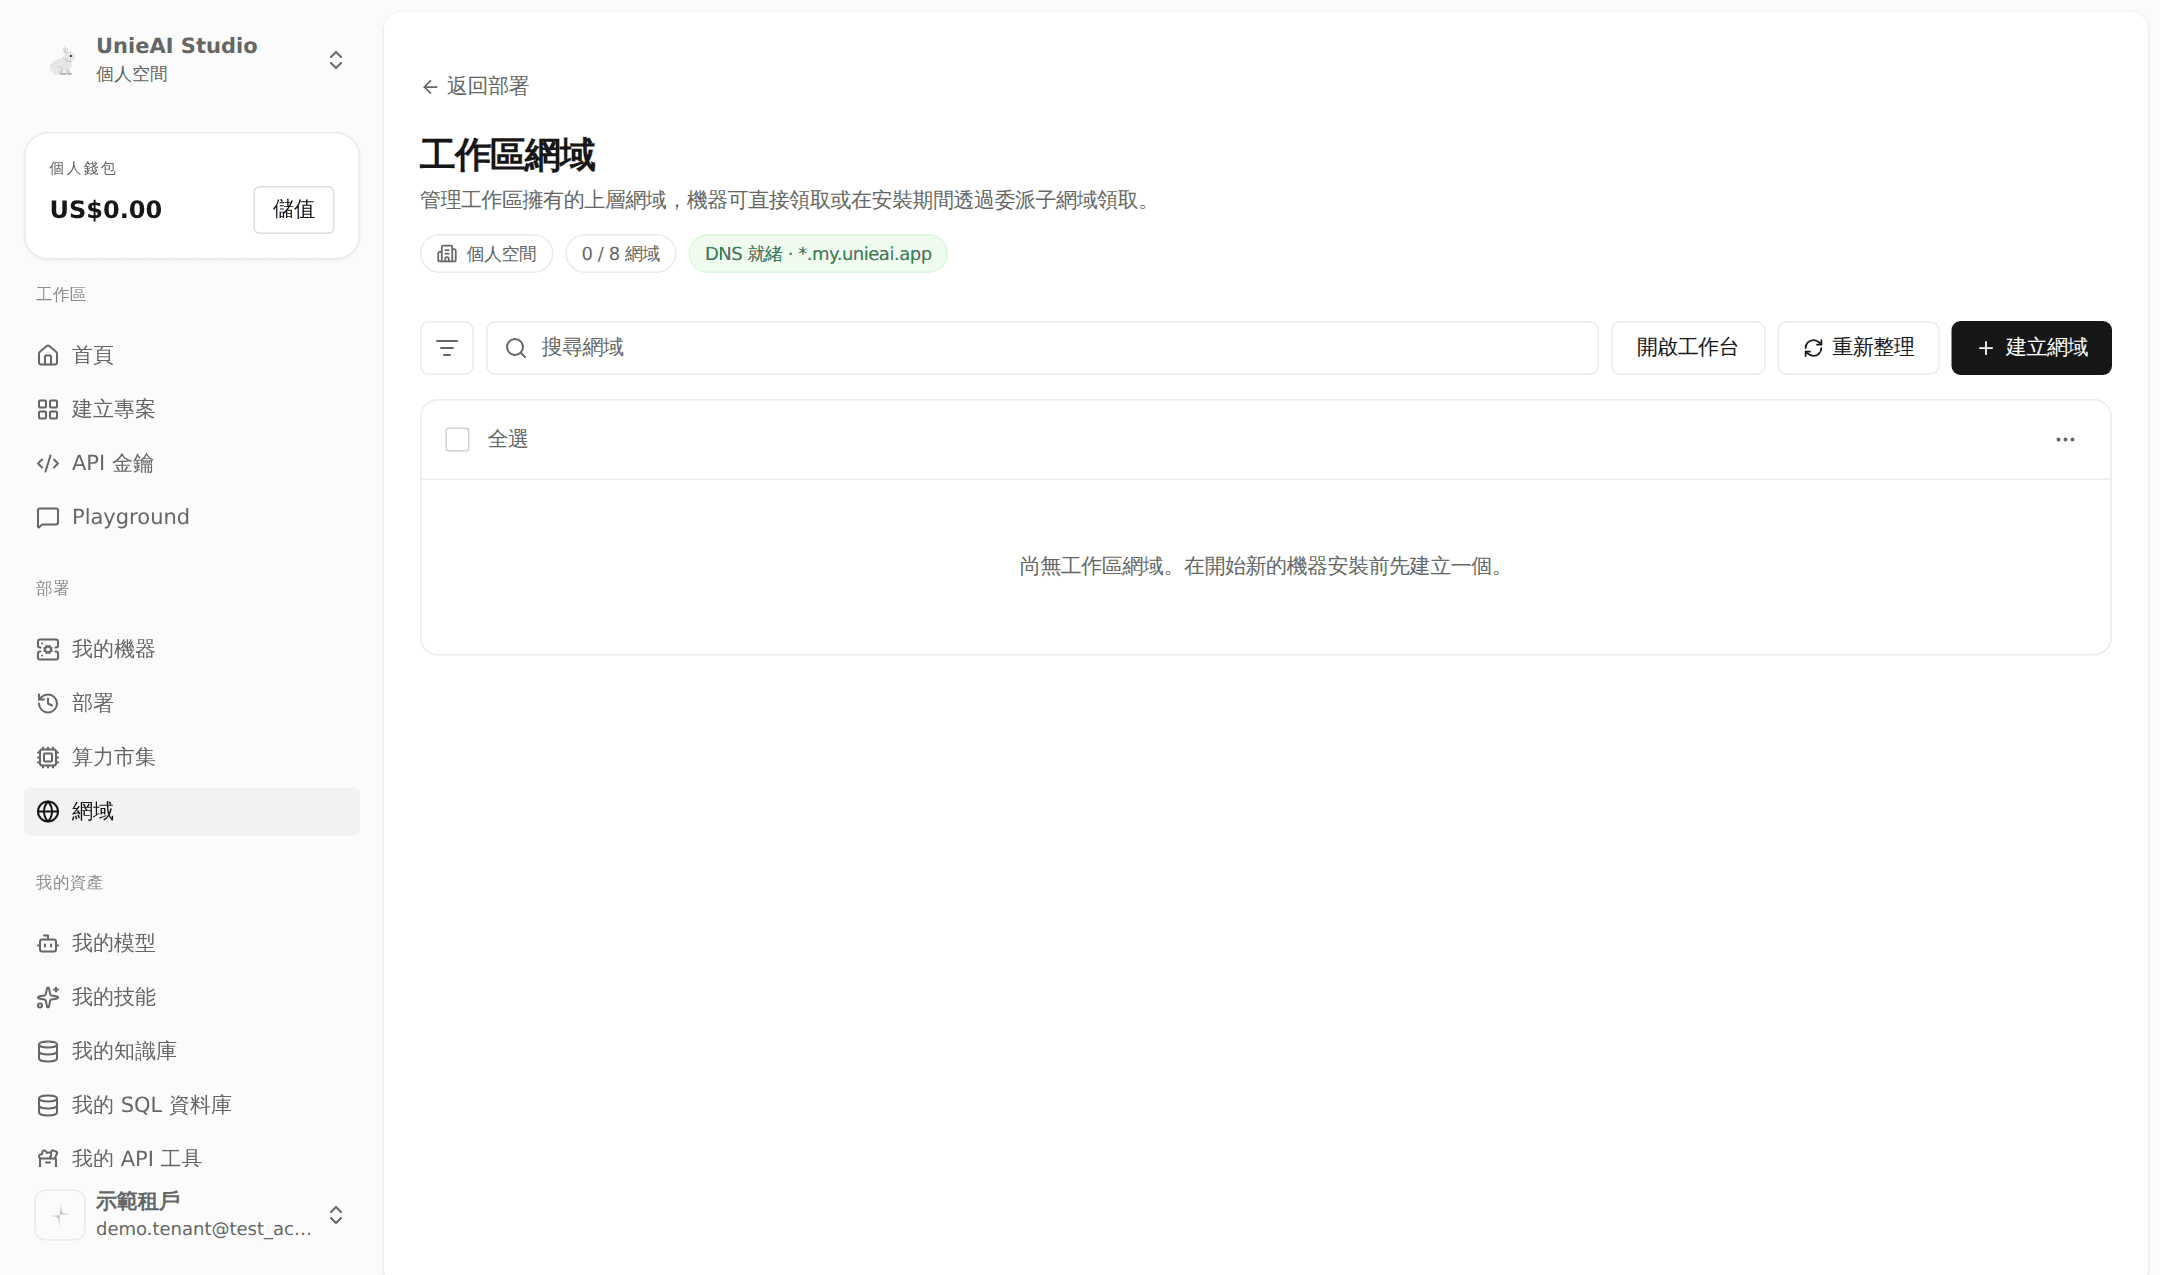The width and height of the screenshot is (2160, 1275).
Task: Click the 我的機器 icon
Action: click(x=48, y=649)
